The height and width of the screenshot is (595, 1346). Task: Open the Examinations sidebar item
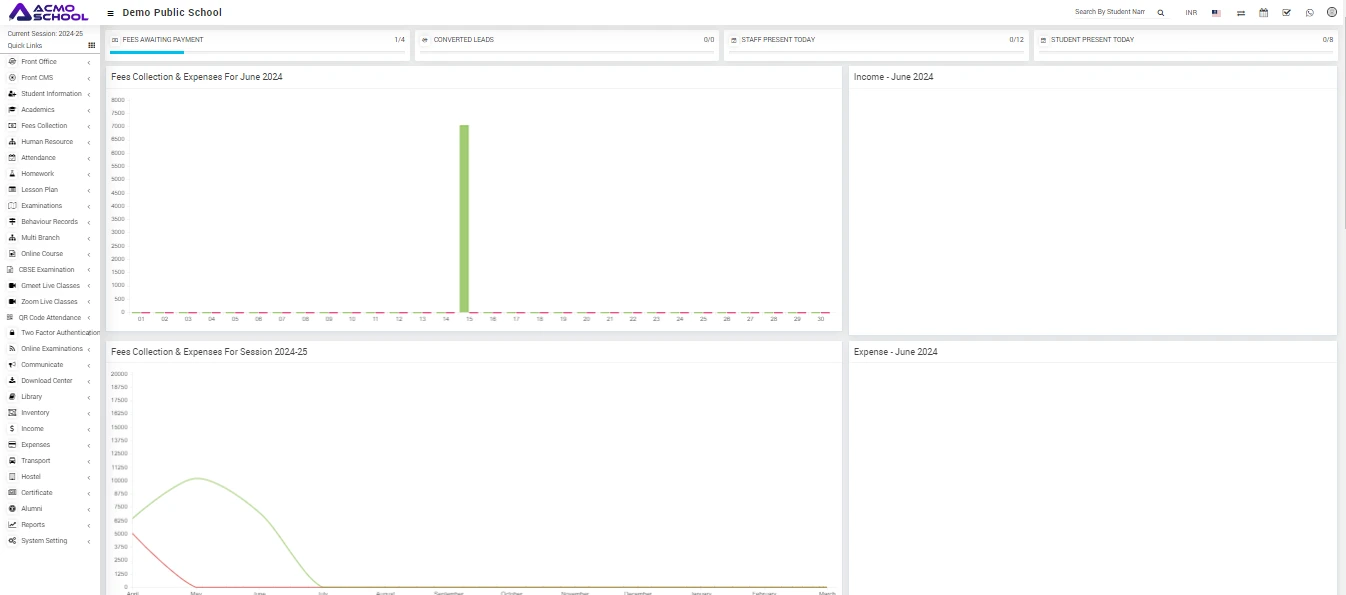41,206
